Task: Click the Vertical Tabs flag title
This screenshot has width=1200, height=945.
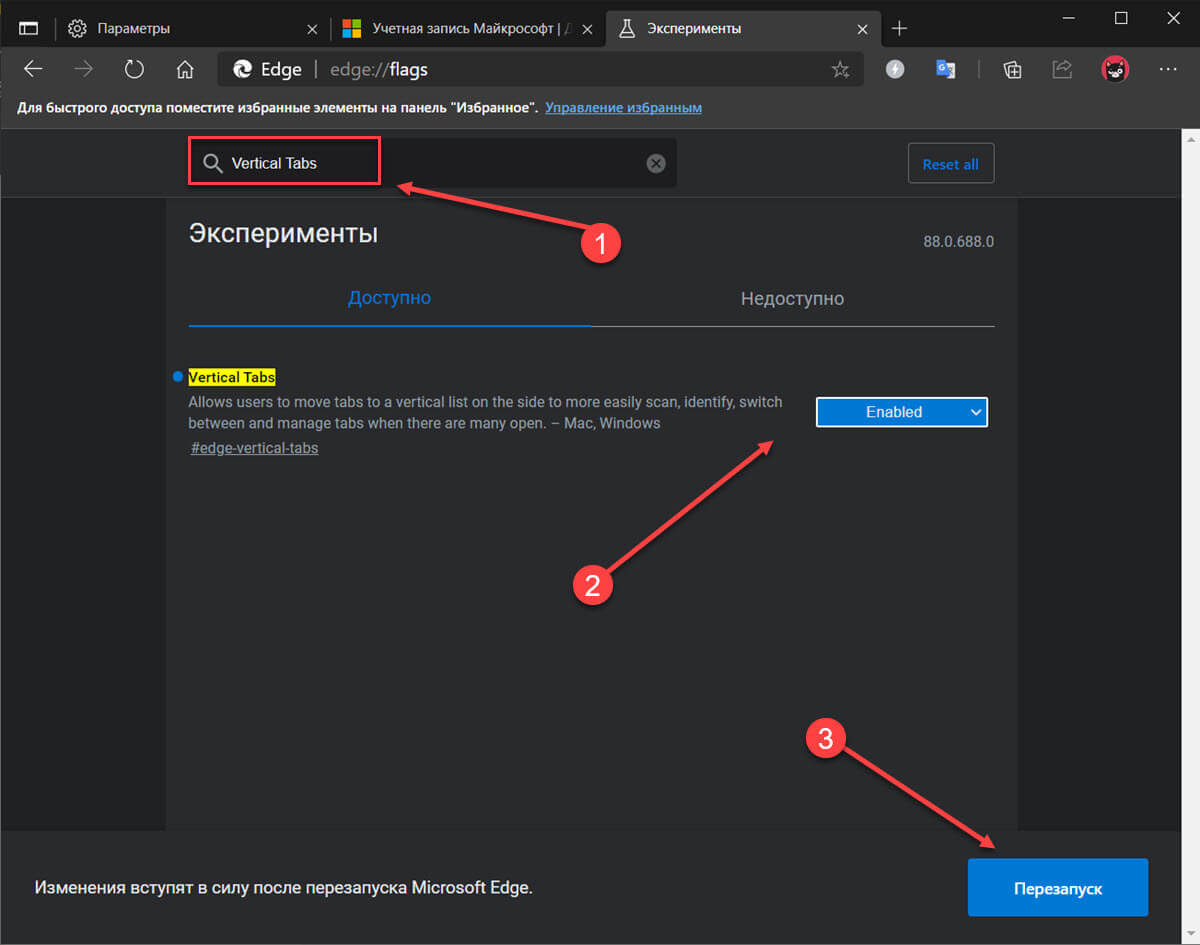Action: pos(232,377)
